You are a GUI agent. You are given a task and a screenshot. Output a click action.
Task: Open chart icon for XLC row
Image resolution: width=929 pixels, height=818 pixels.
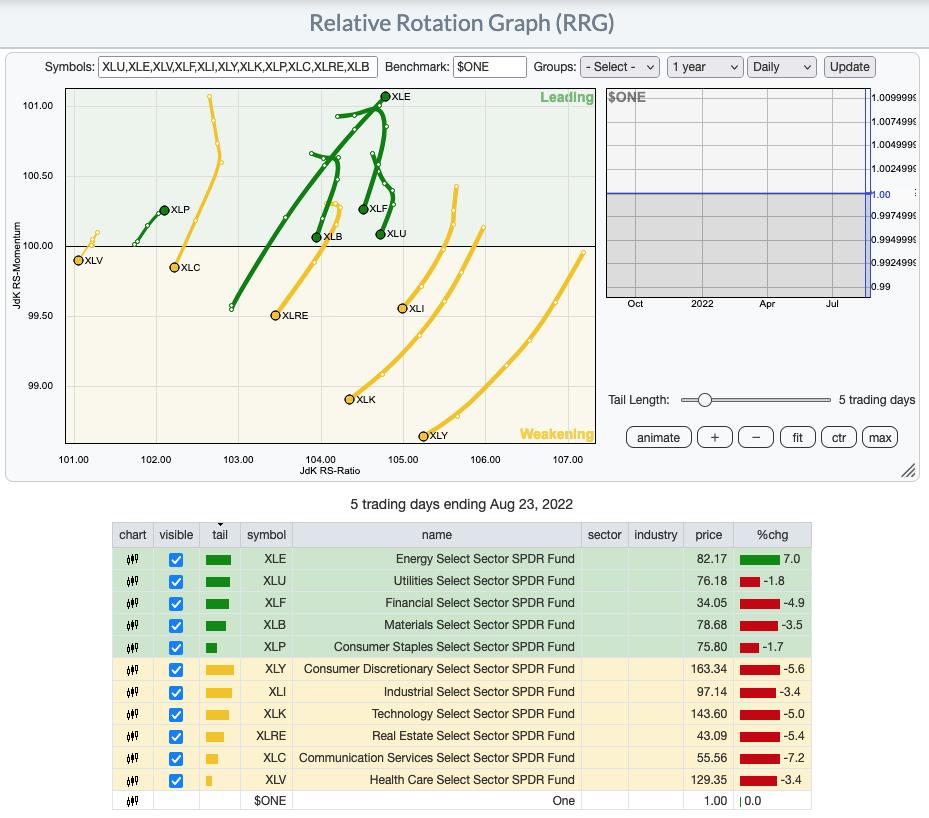pos(133,758)
